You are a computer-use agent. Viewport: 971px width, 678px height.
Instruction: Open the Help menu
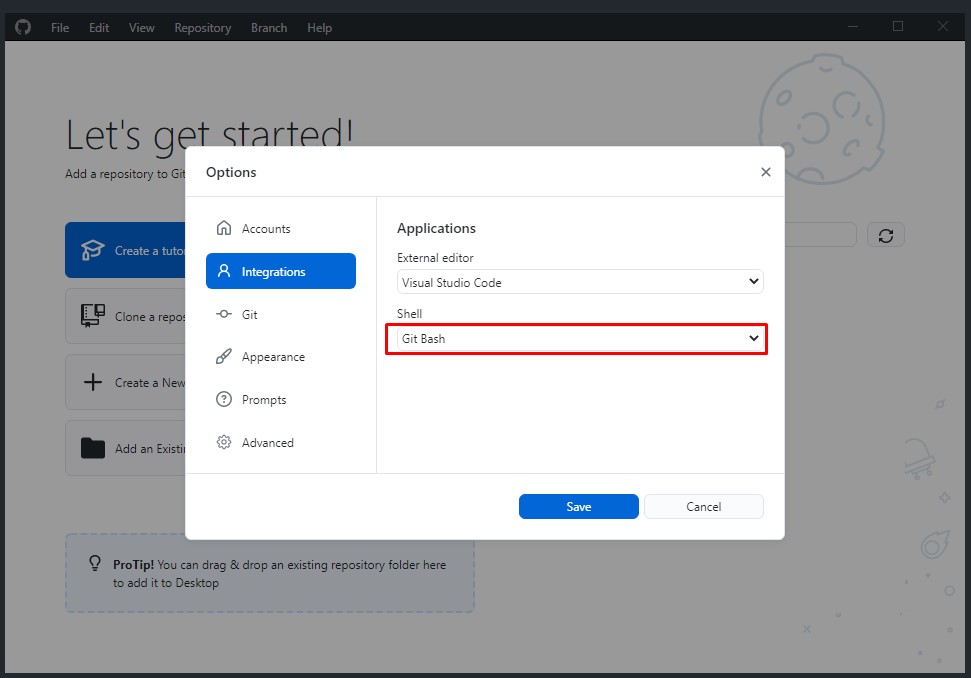[x=320, y=28]
